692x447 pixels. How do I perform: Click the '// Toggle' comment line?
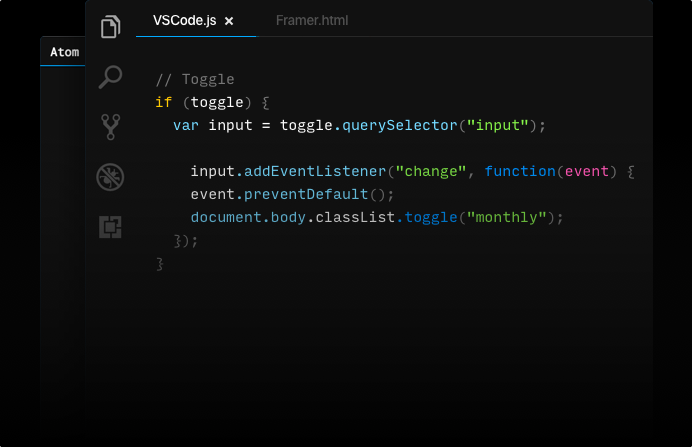pyautogui.click(x=195, y=79)
